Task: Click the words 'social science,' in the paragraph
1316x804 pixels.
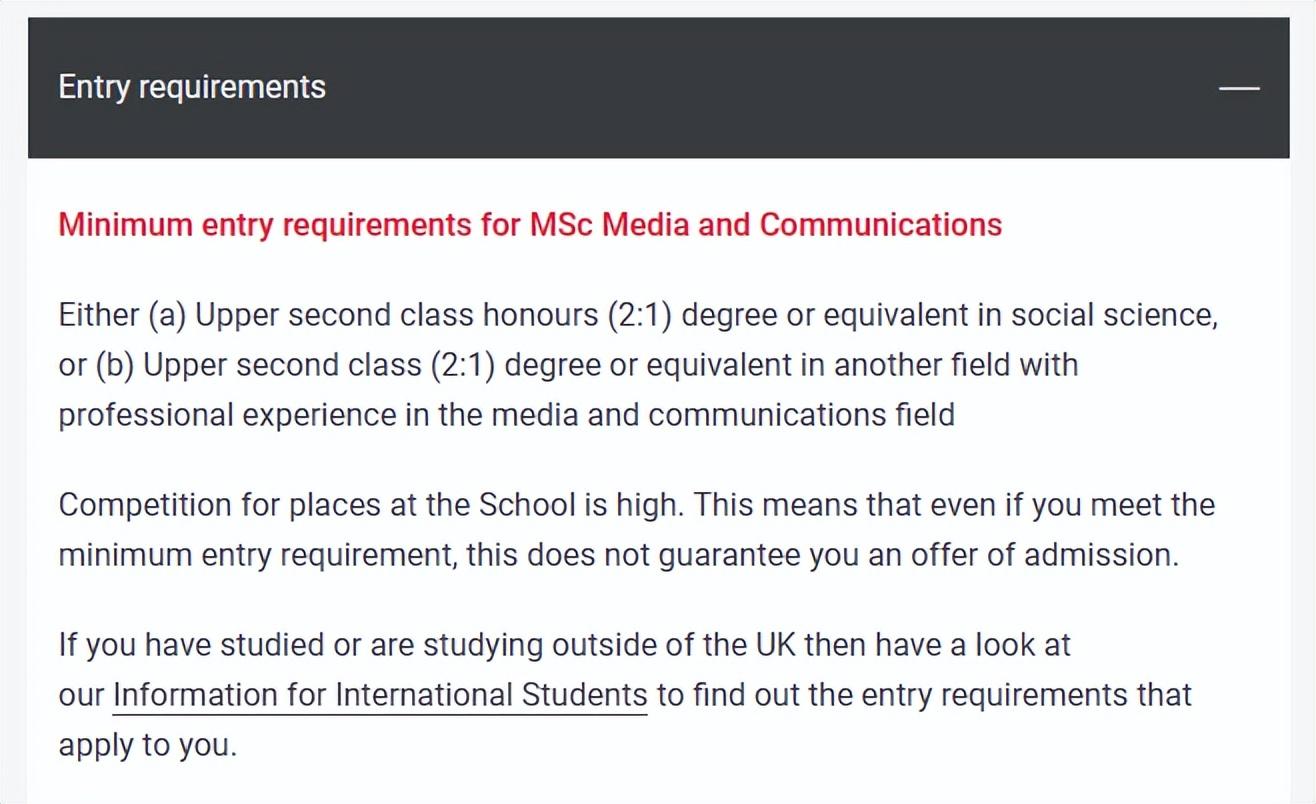Action: pyautogui.click(x=1114, y=315)
